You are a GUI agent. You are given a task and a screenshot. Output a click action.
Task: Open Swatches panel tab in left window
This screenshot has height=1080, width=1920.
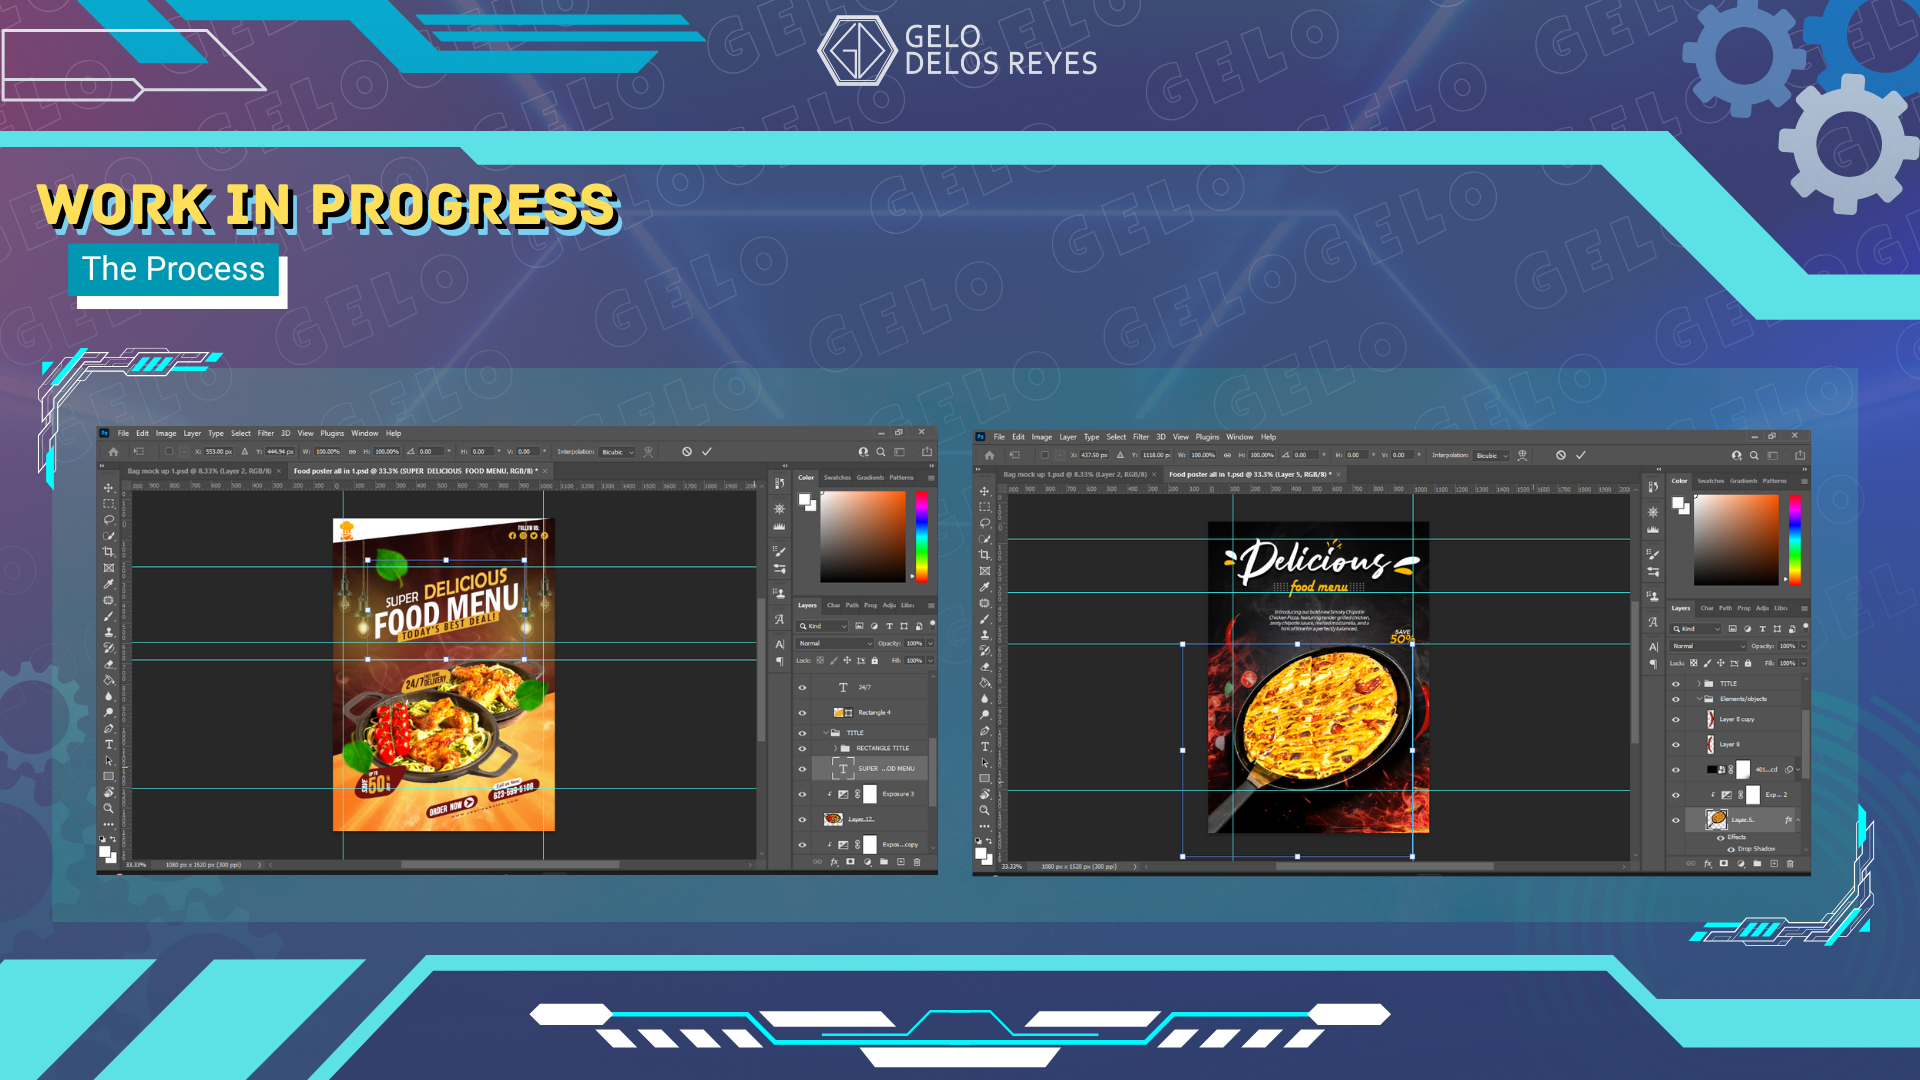(837, 478)
